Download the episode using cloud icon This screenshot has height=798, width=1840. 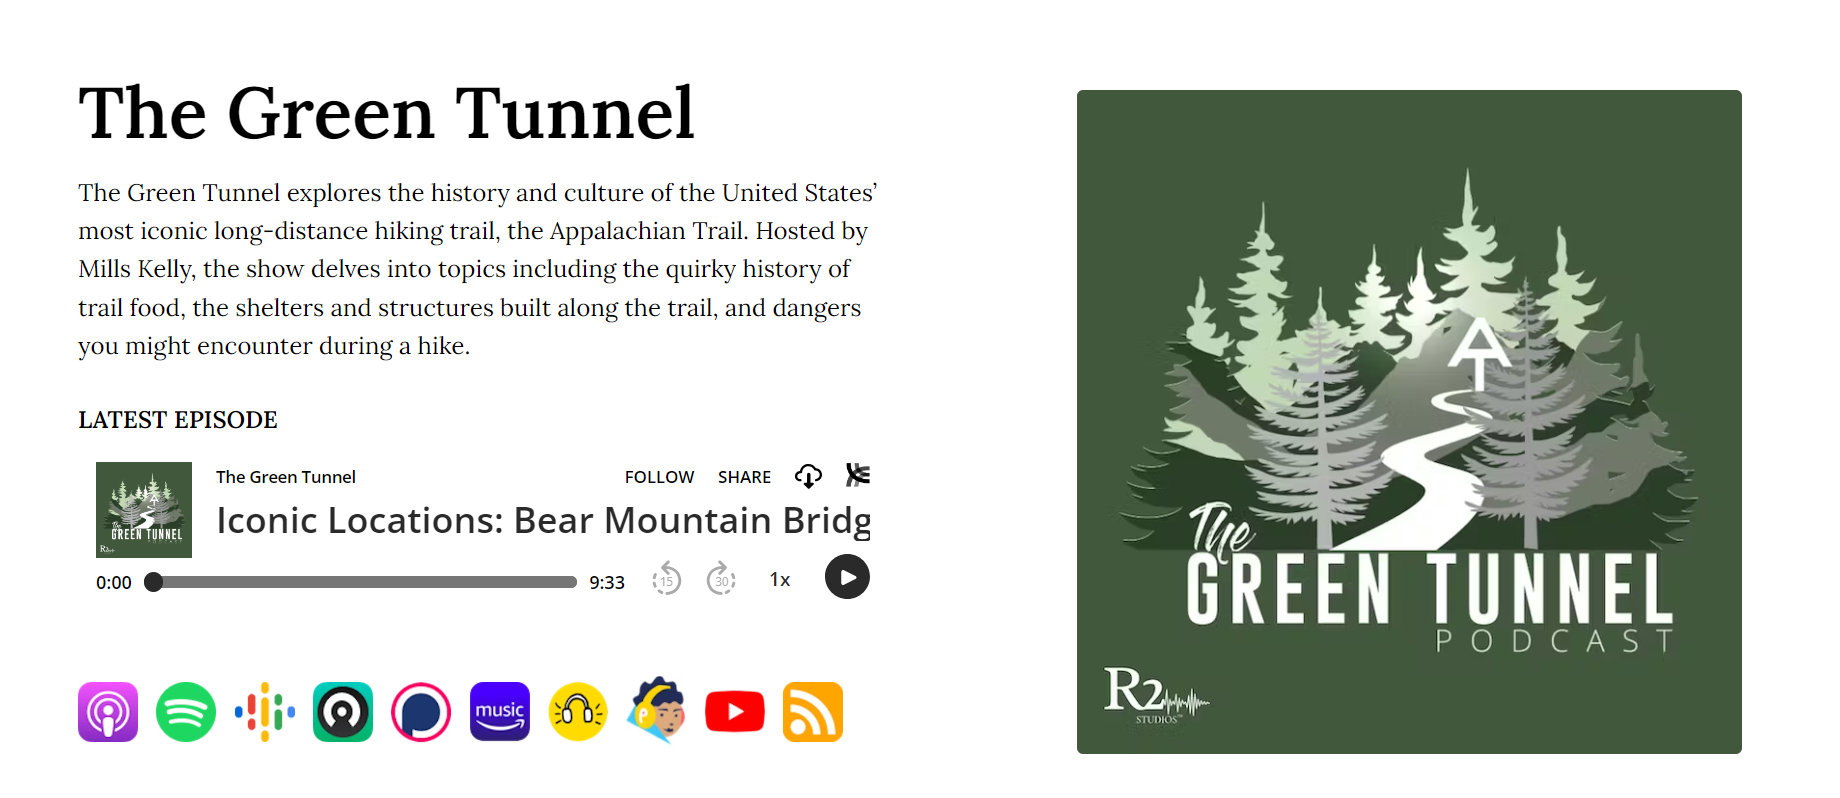click(x=808, y=476)
